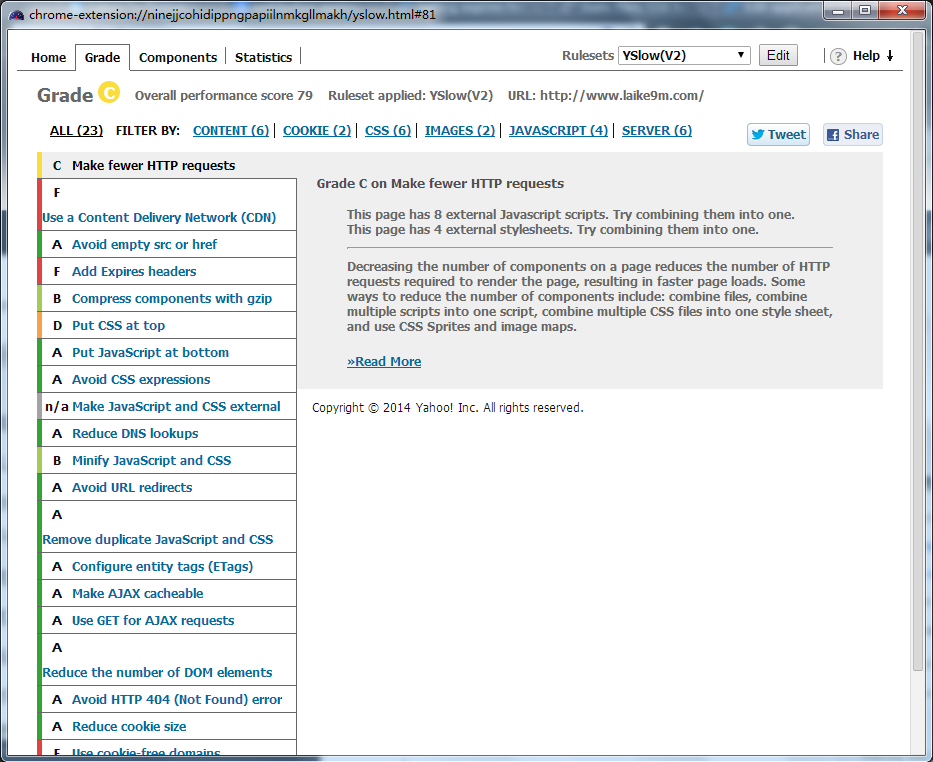Screen dimensions: 933x762
Task: Filter rules by CONTENT (6)
Action: [x=231, y=130]
